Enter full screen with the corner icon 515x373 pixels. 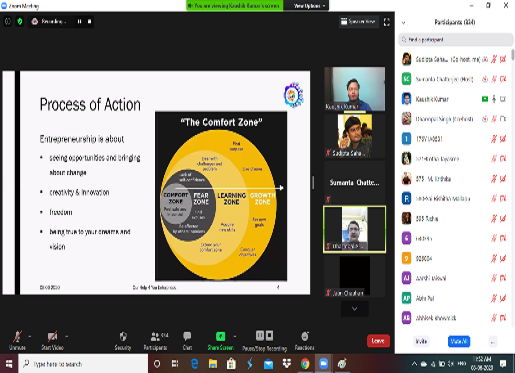tap(387, 22)
